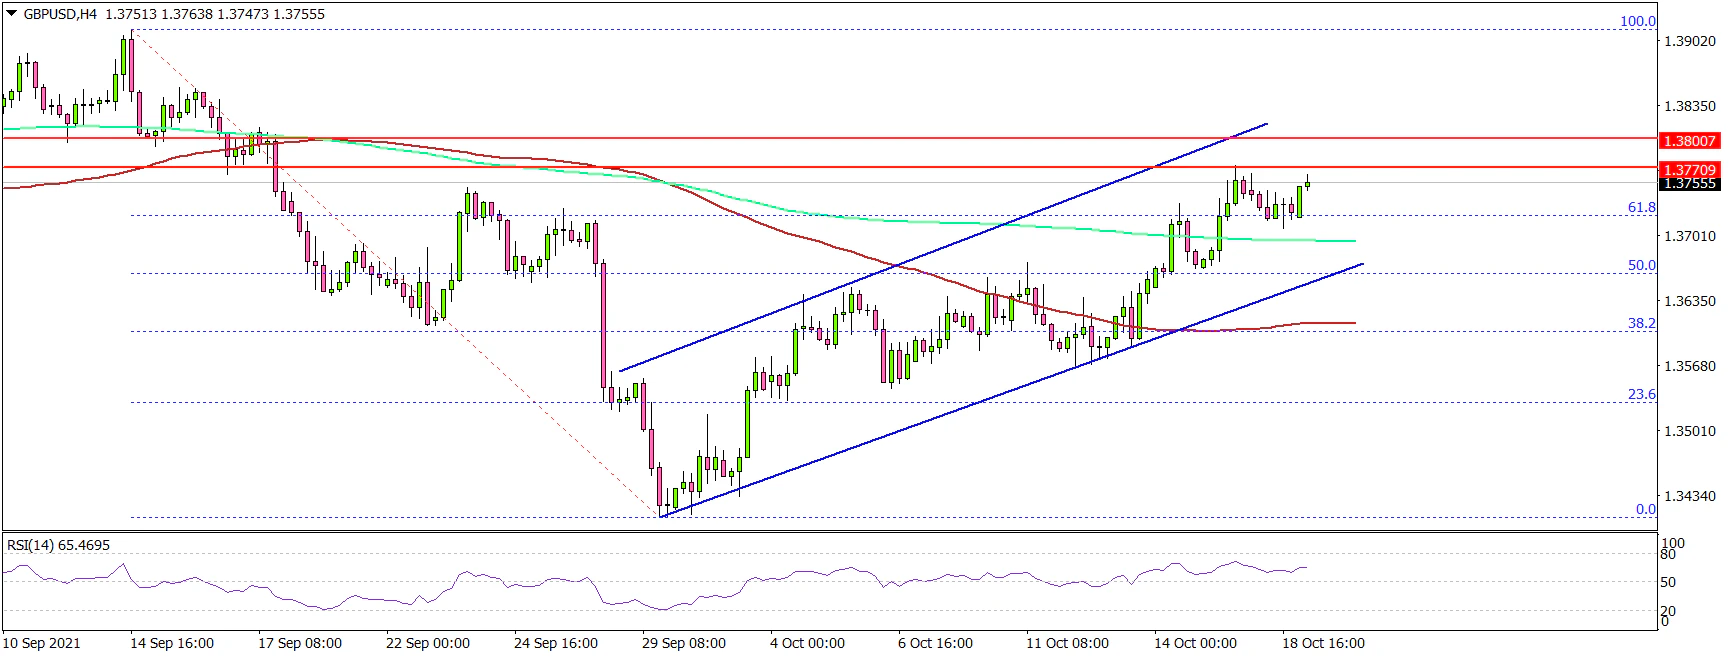Screen dimensions: 1729x657
Task: Click the 50.0 Fibonacci level label
Action: click(1641, 265)
